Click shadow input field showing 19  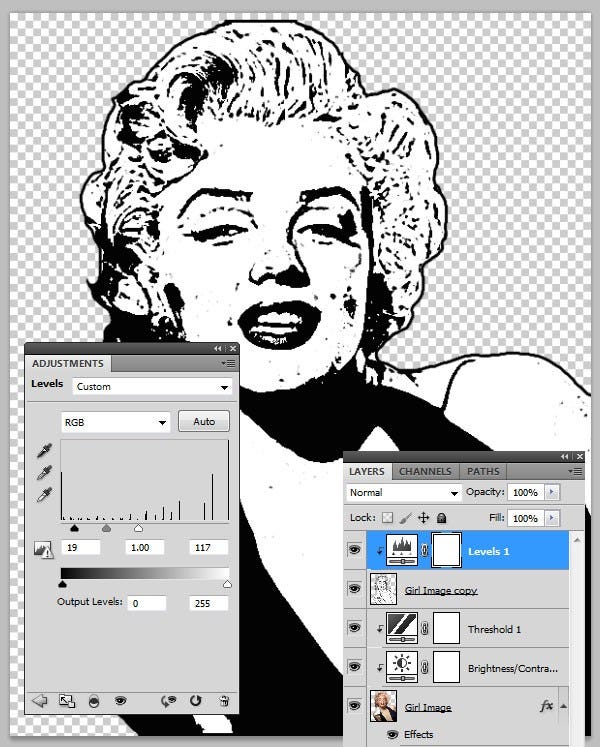point(81,547)
